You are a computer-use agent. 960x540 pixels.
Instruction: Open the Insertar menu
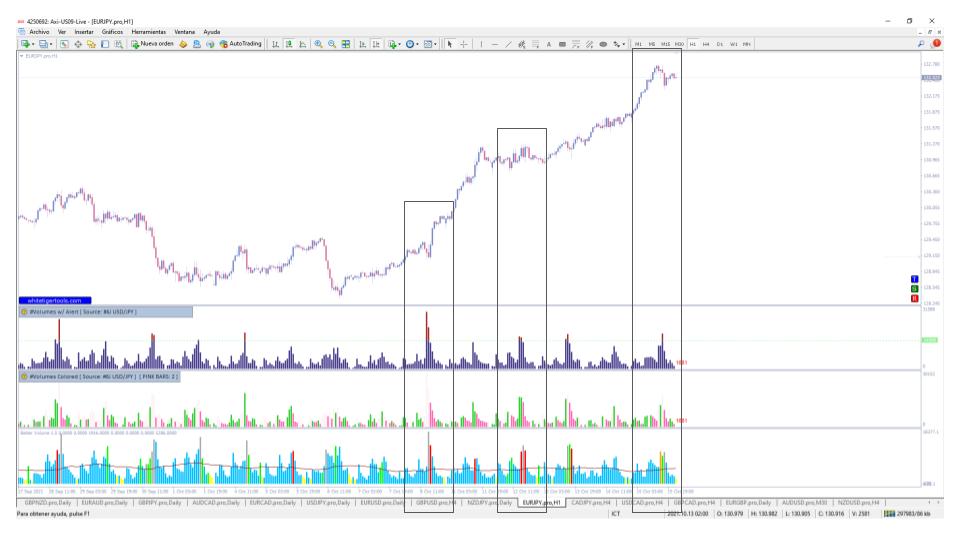(84, 32)
